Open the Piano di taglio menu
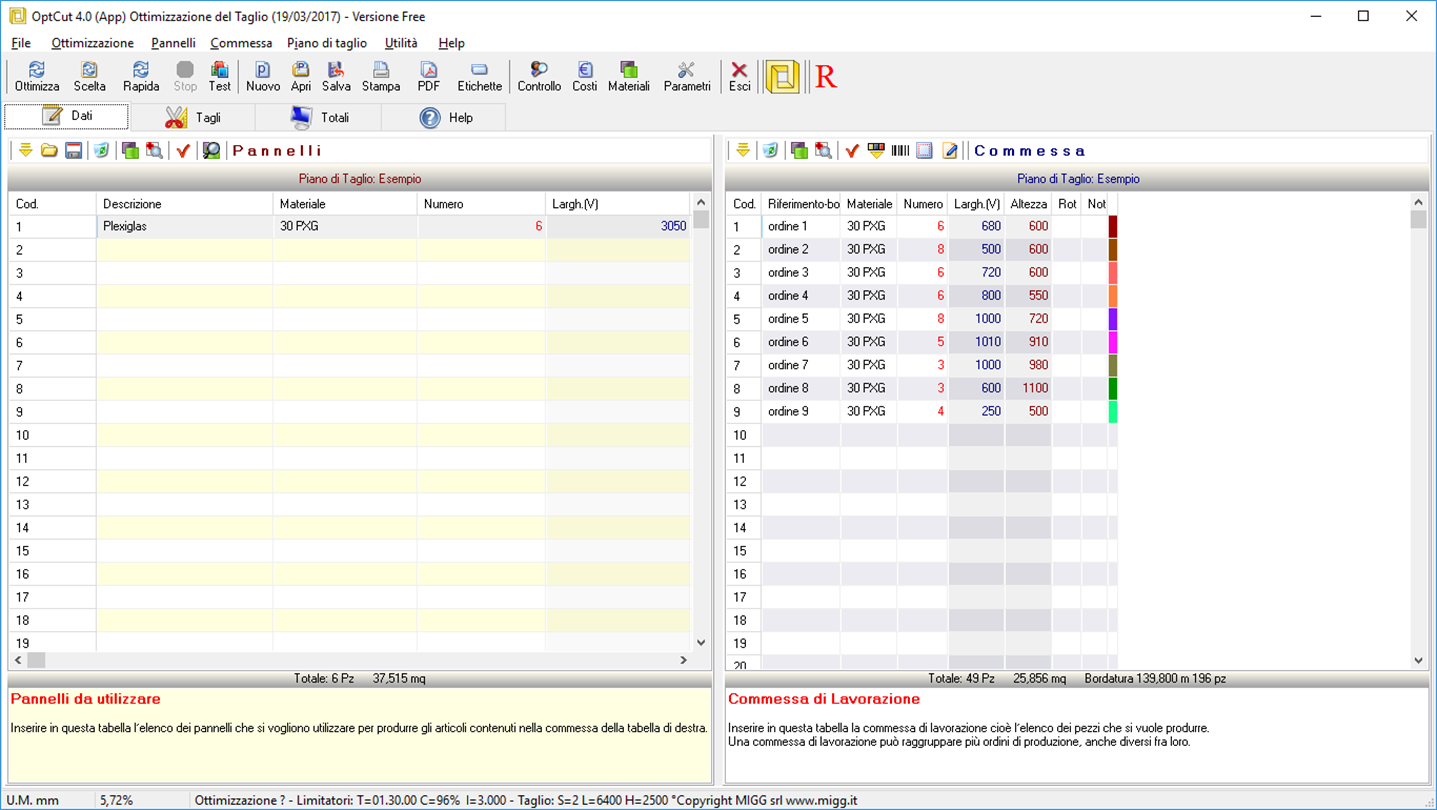1437x810 pixels. pos(326,43)
